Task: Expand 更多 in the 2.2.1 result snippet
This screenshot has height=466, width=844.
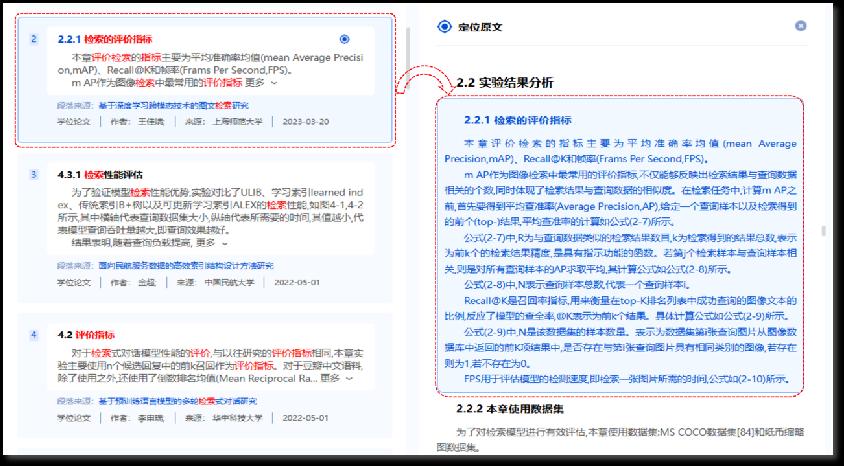Action: coord(261,82)
